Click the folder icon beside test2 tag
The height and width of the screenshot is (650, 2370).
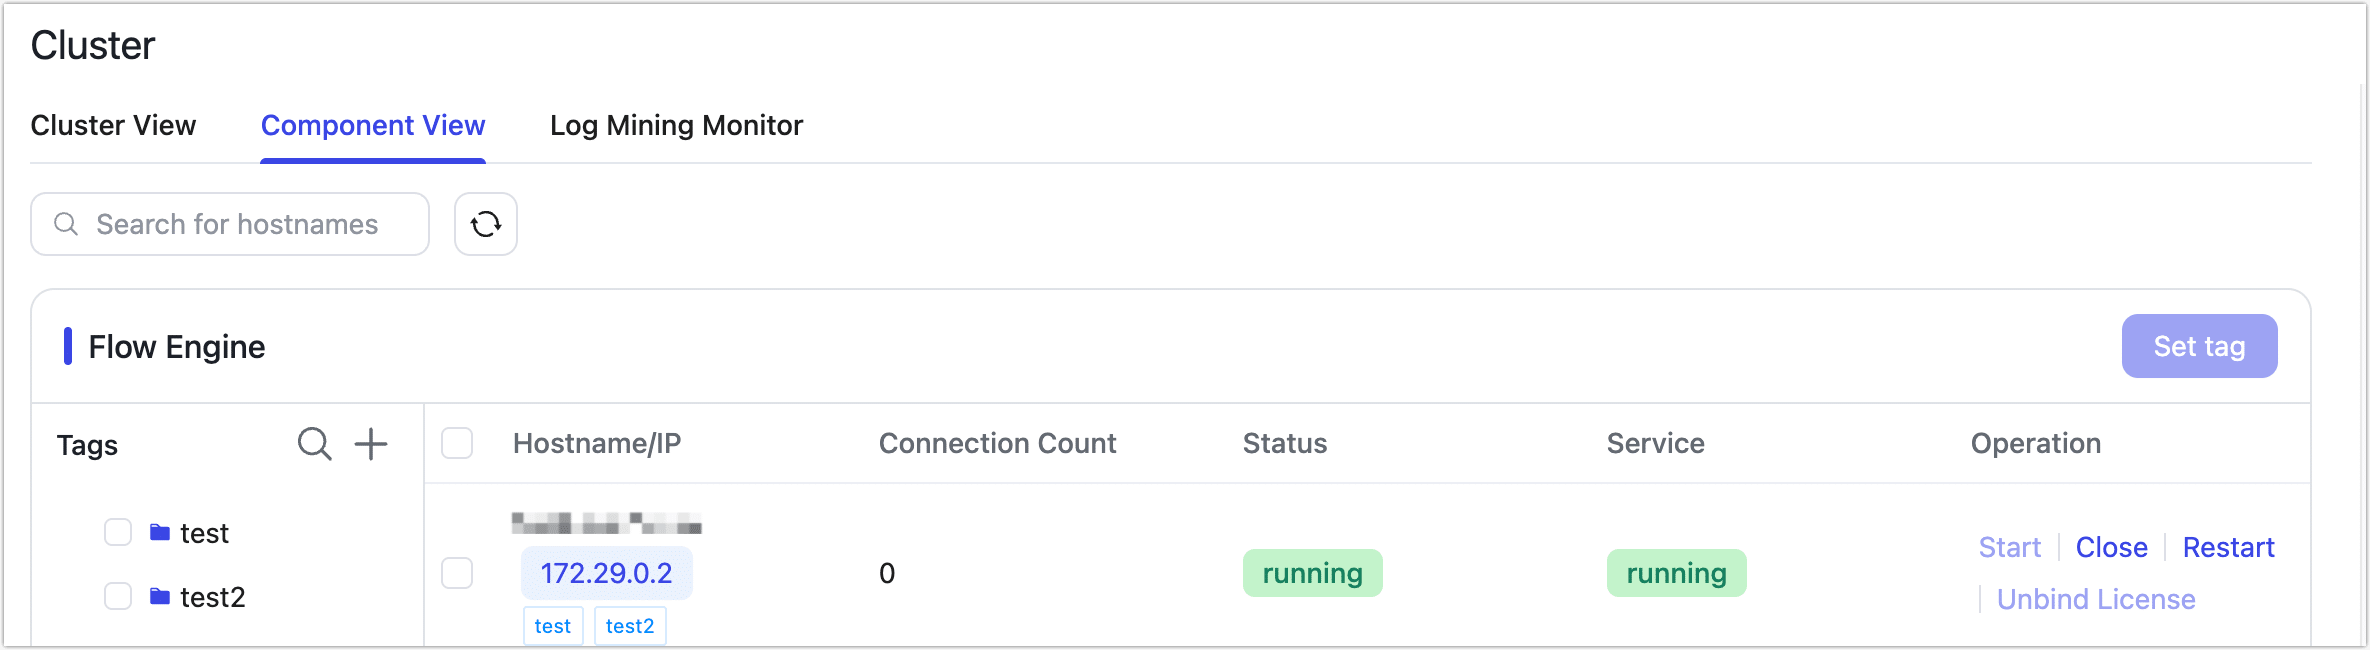click(x=160, y=596)
